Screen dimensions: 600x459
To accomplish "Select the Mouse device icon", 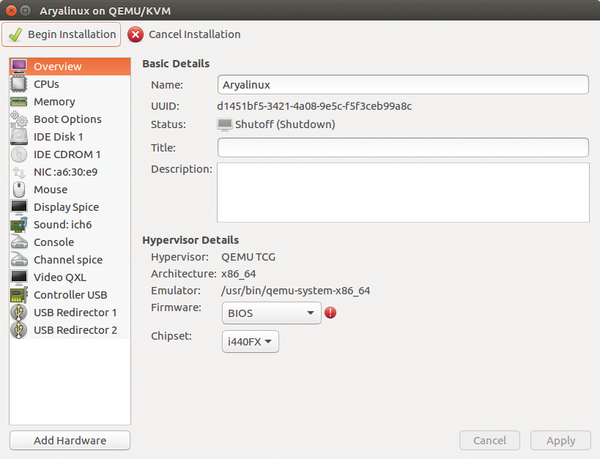I will (19, 189).
